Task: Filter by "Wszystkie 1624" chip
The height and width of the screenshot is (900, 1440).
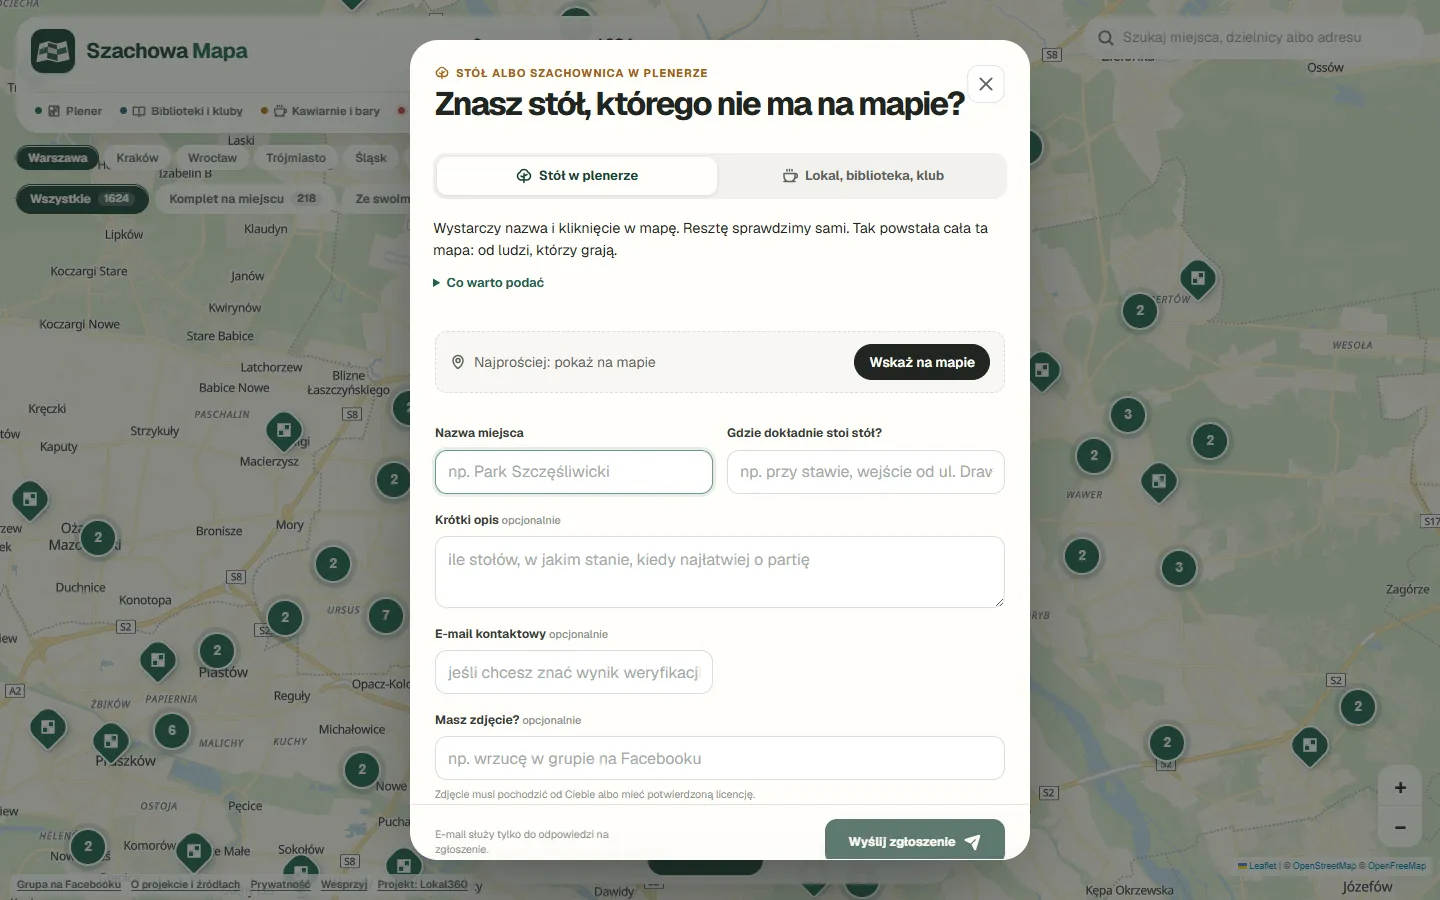Action: 82,199
